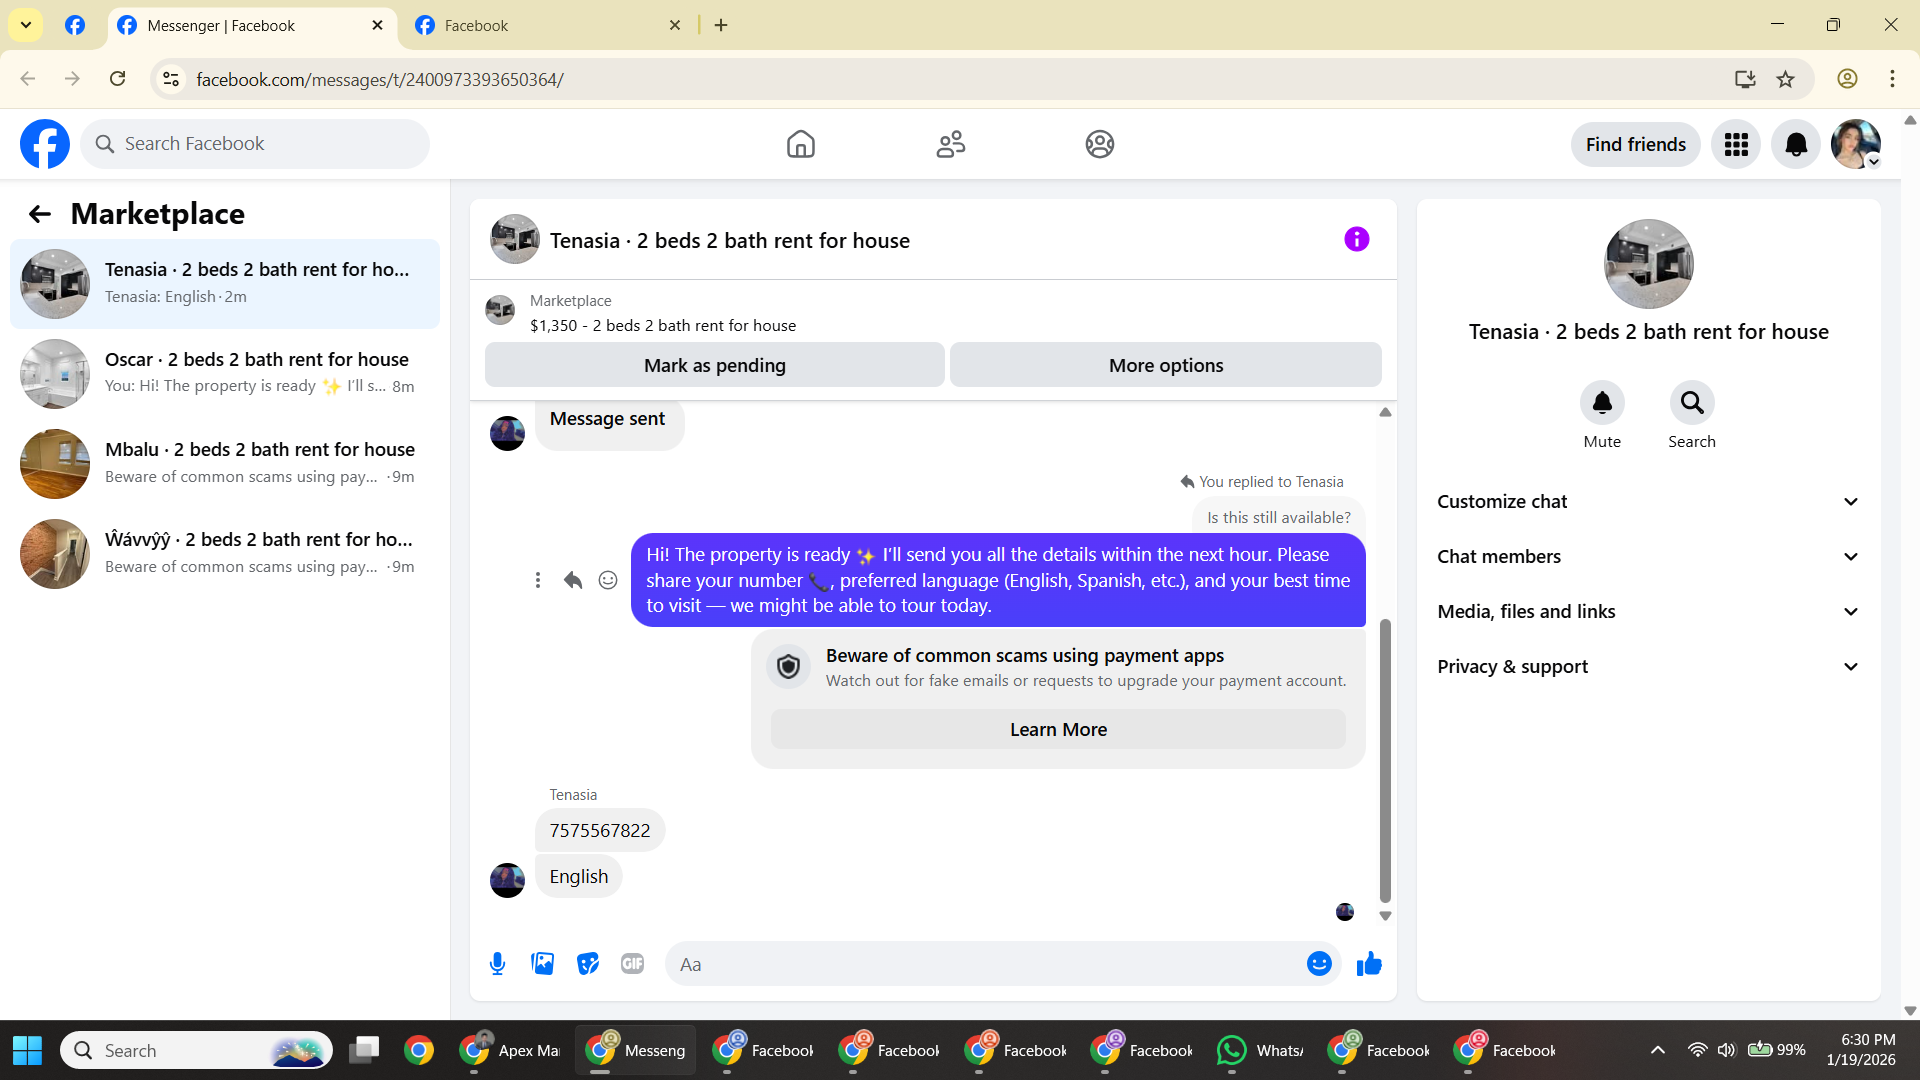This screenshot has height=1080, width=1920.
Task: Attach a file with the photo icon
Action: point(542,964)
